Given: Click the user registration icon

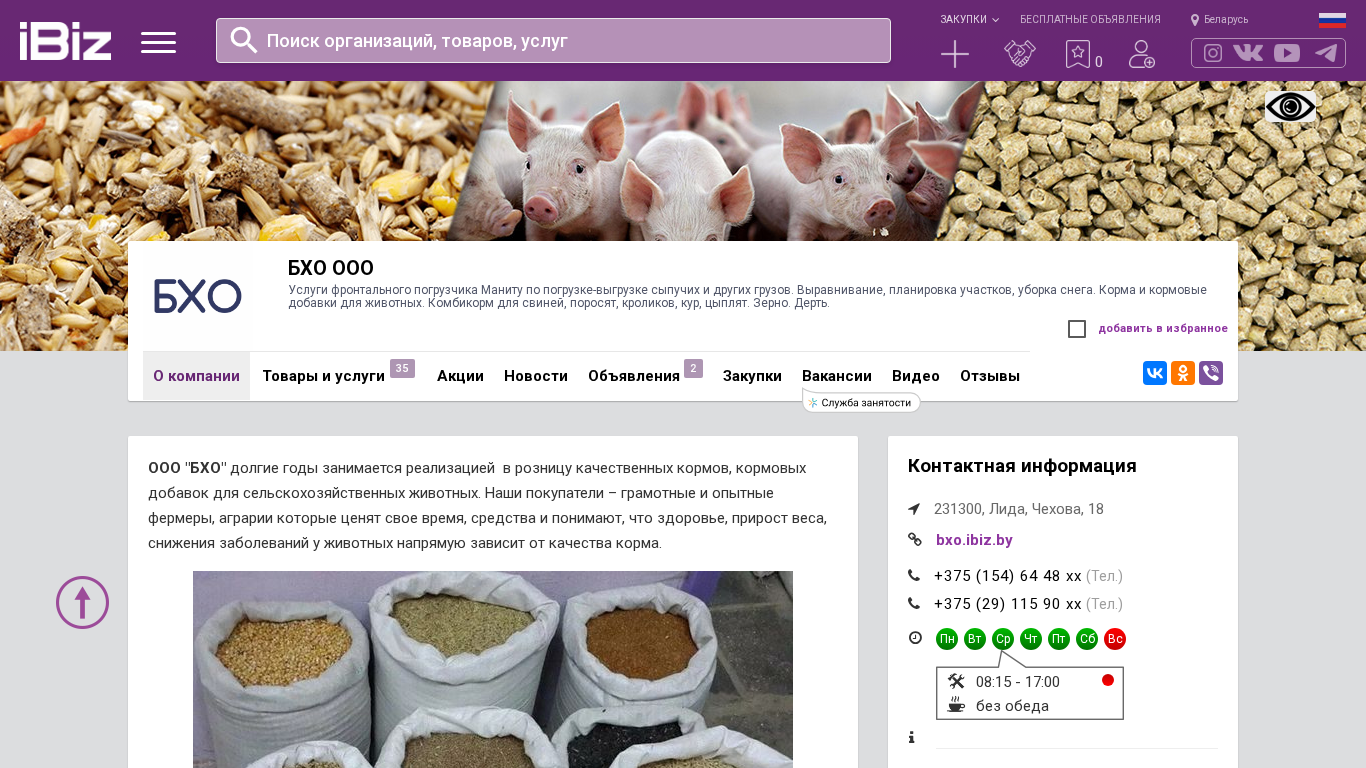Looking at the screenshot, I should coord(1142,54).
